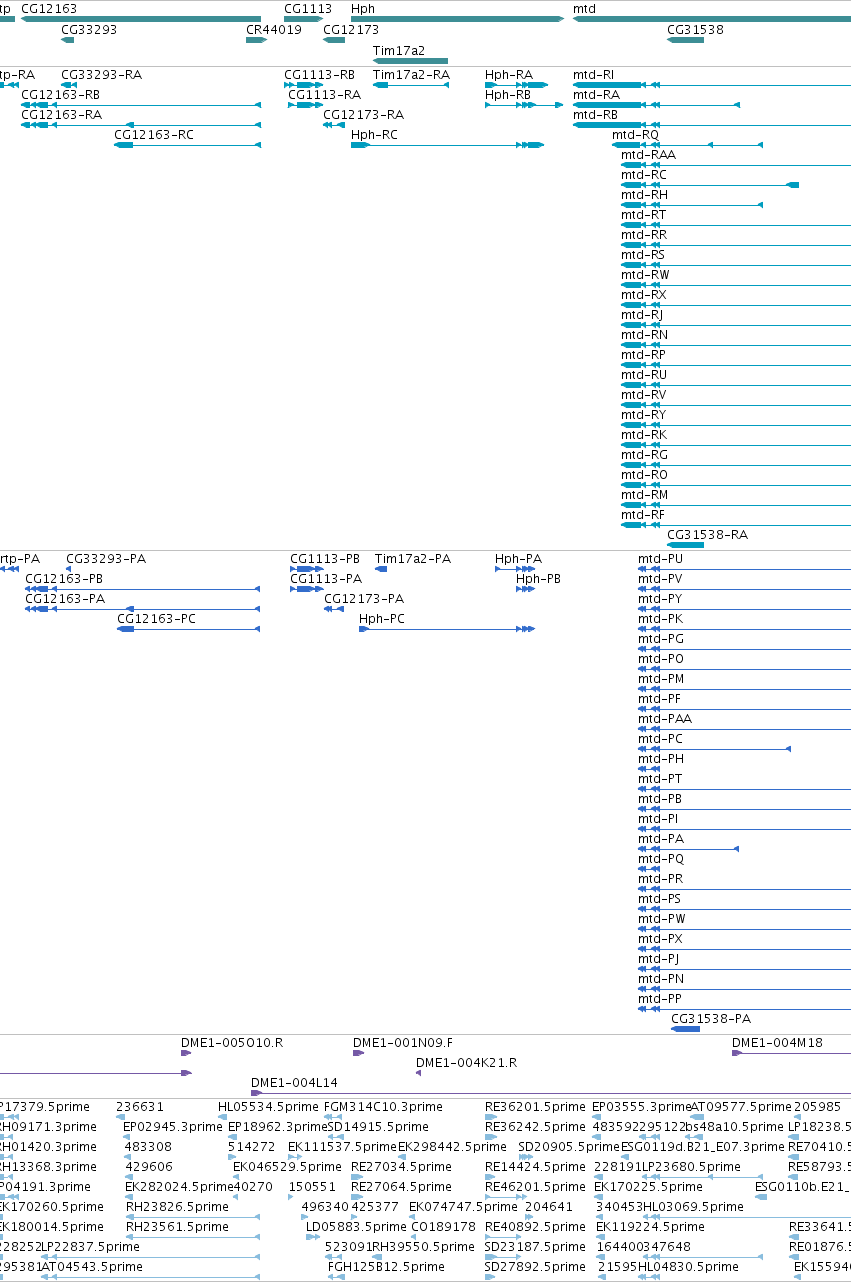Click transcript label CG12163-RC
The height and width of the screenshot is (1282, 851).
tap(154, 135)
